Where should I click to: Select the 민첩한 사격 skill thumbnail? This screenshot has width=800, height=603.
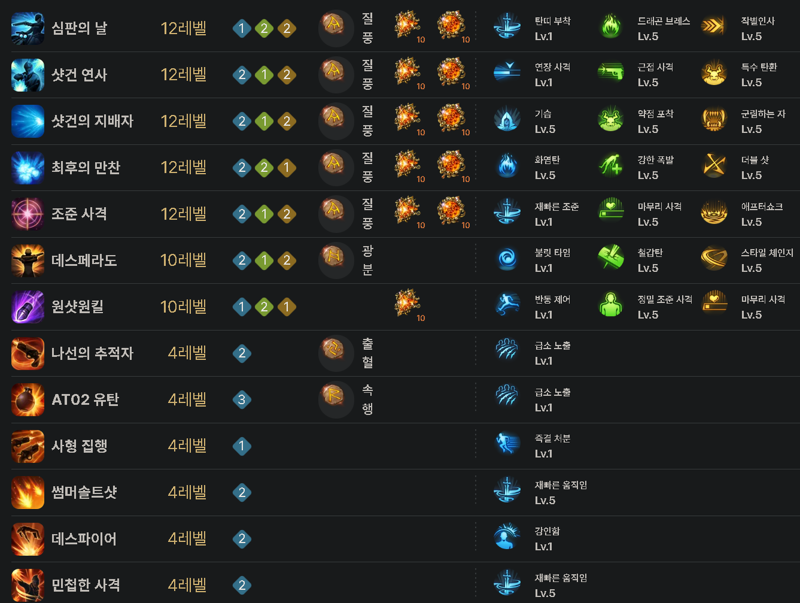pos(28,585)
